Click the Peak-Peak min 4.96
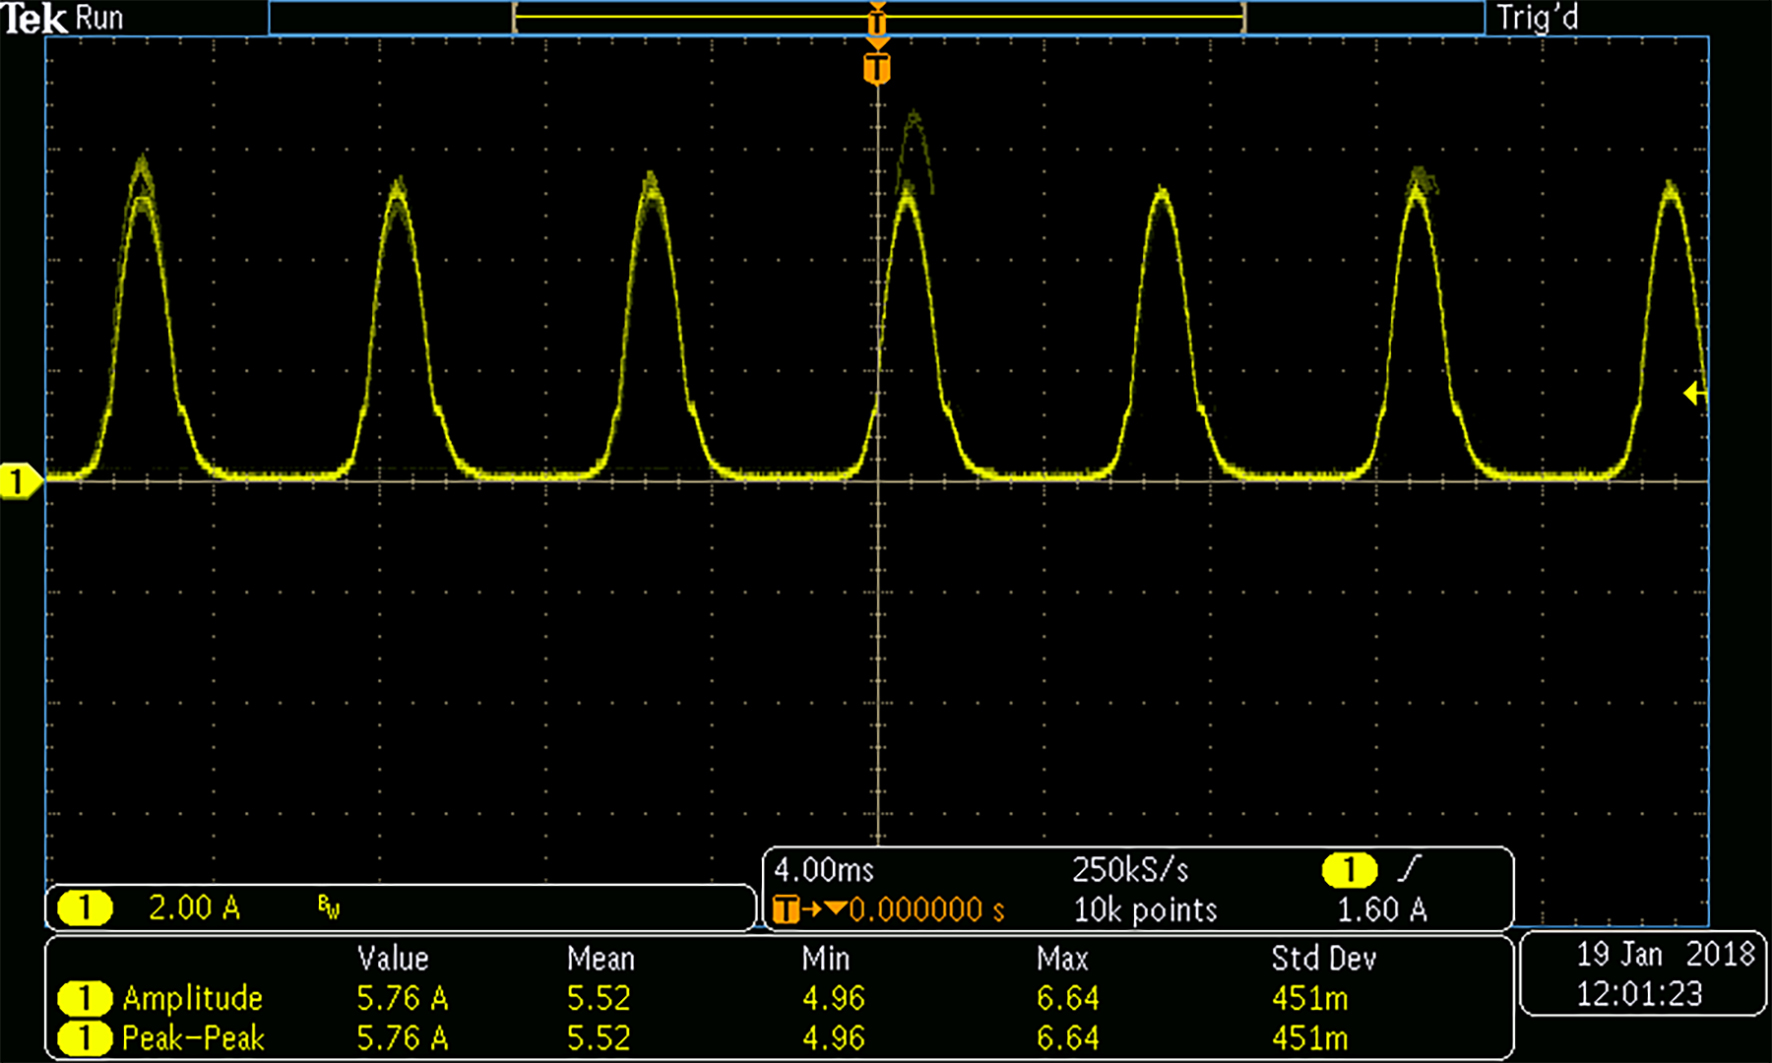The image size is (1772, 1063). [834, 1038]
